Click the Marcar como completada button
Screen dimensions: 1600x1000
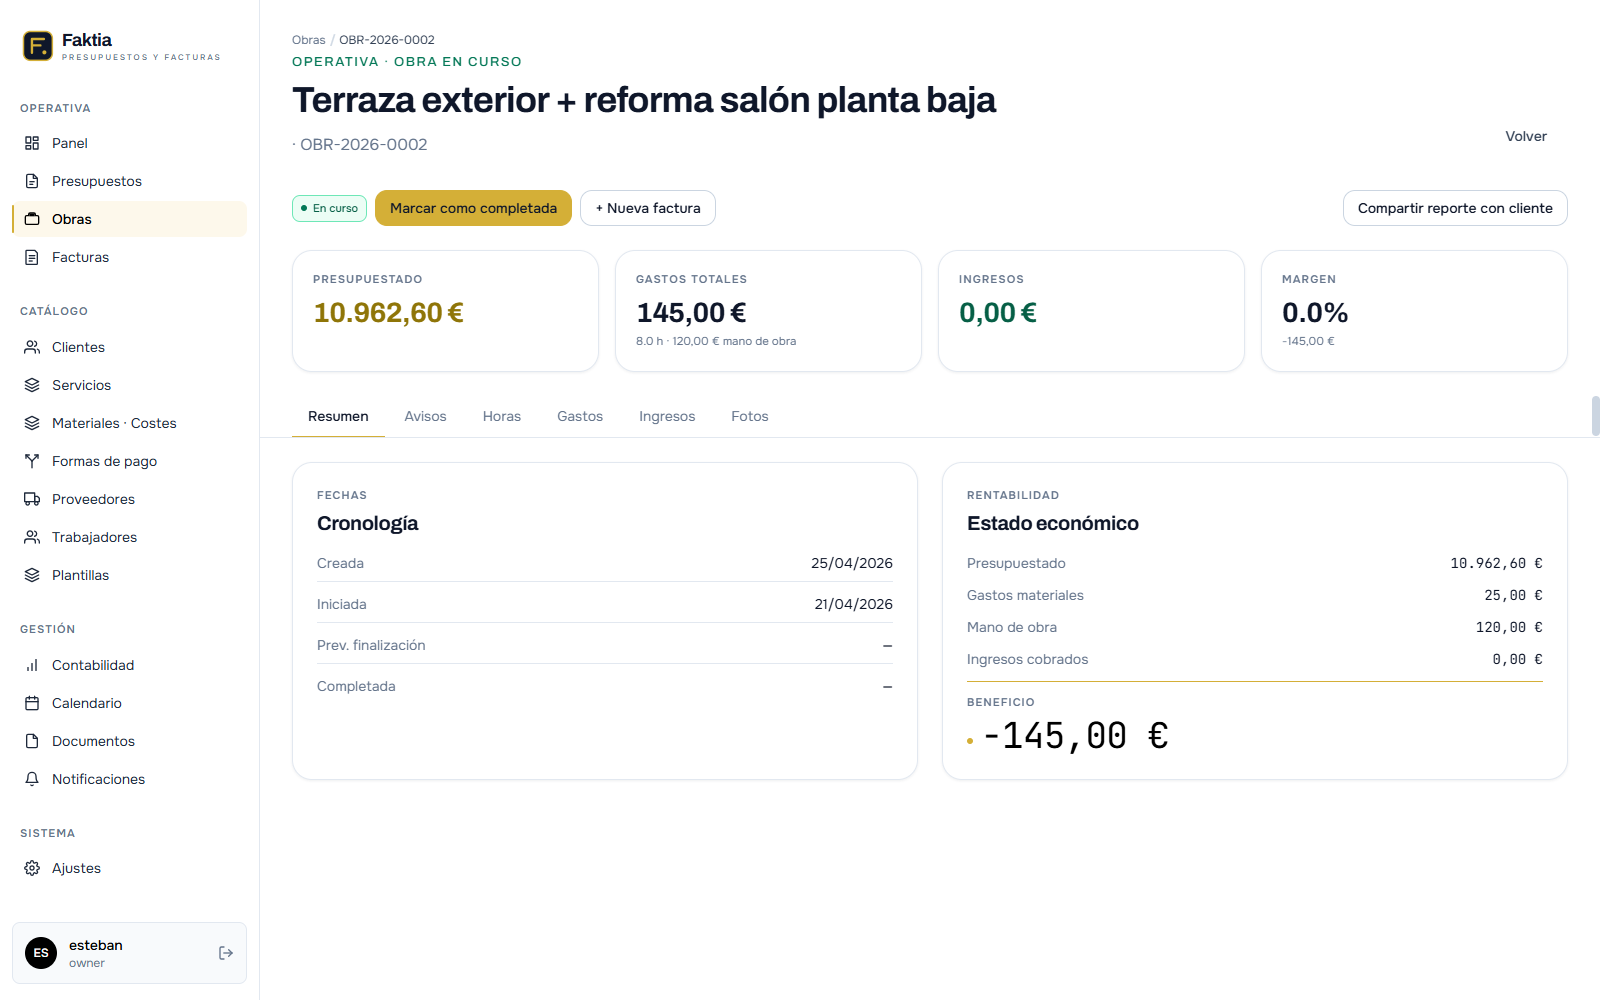pos(473,208)
